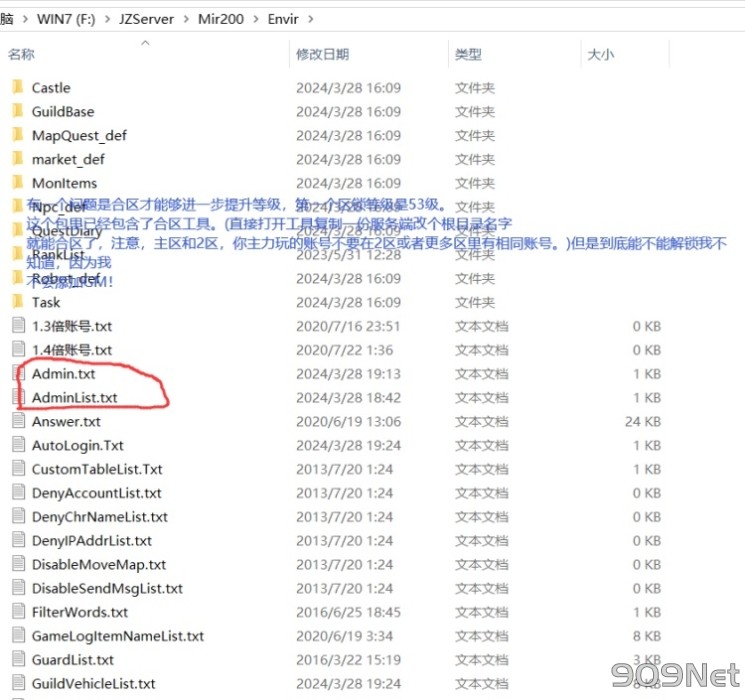Select the GuardList.txt file icon
The width and height of the screenshot is (745, 700).
point(18,660)
